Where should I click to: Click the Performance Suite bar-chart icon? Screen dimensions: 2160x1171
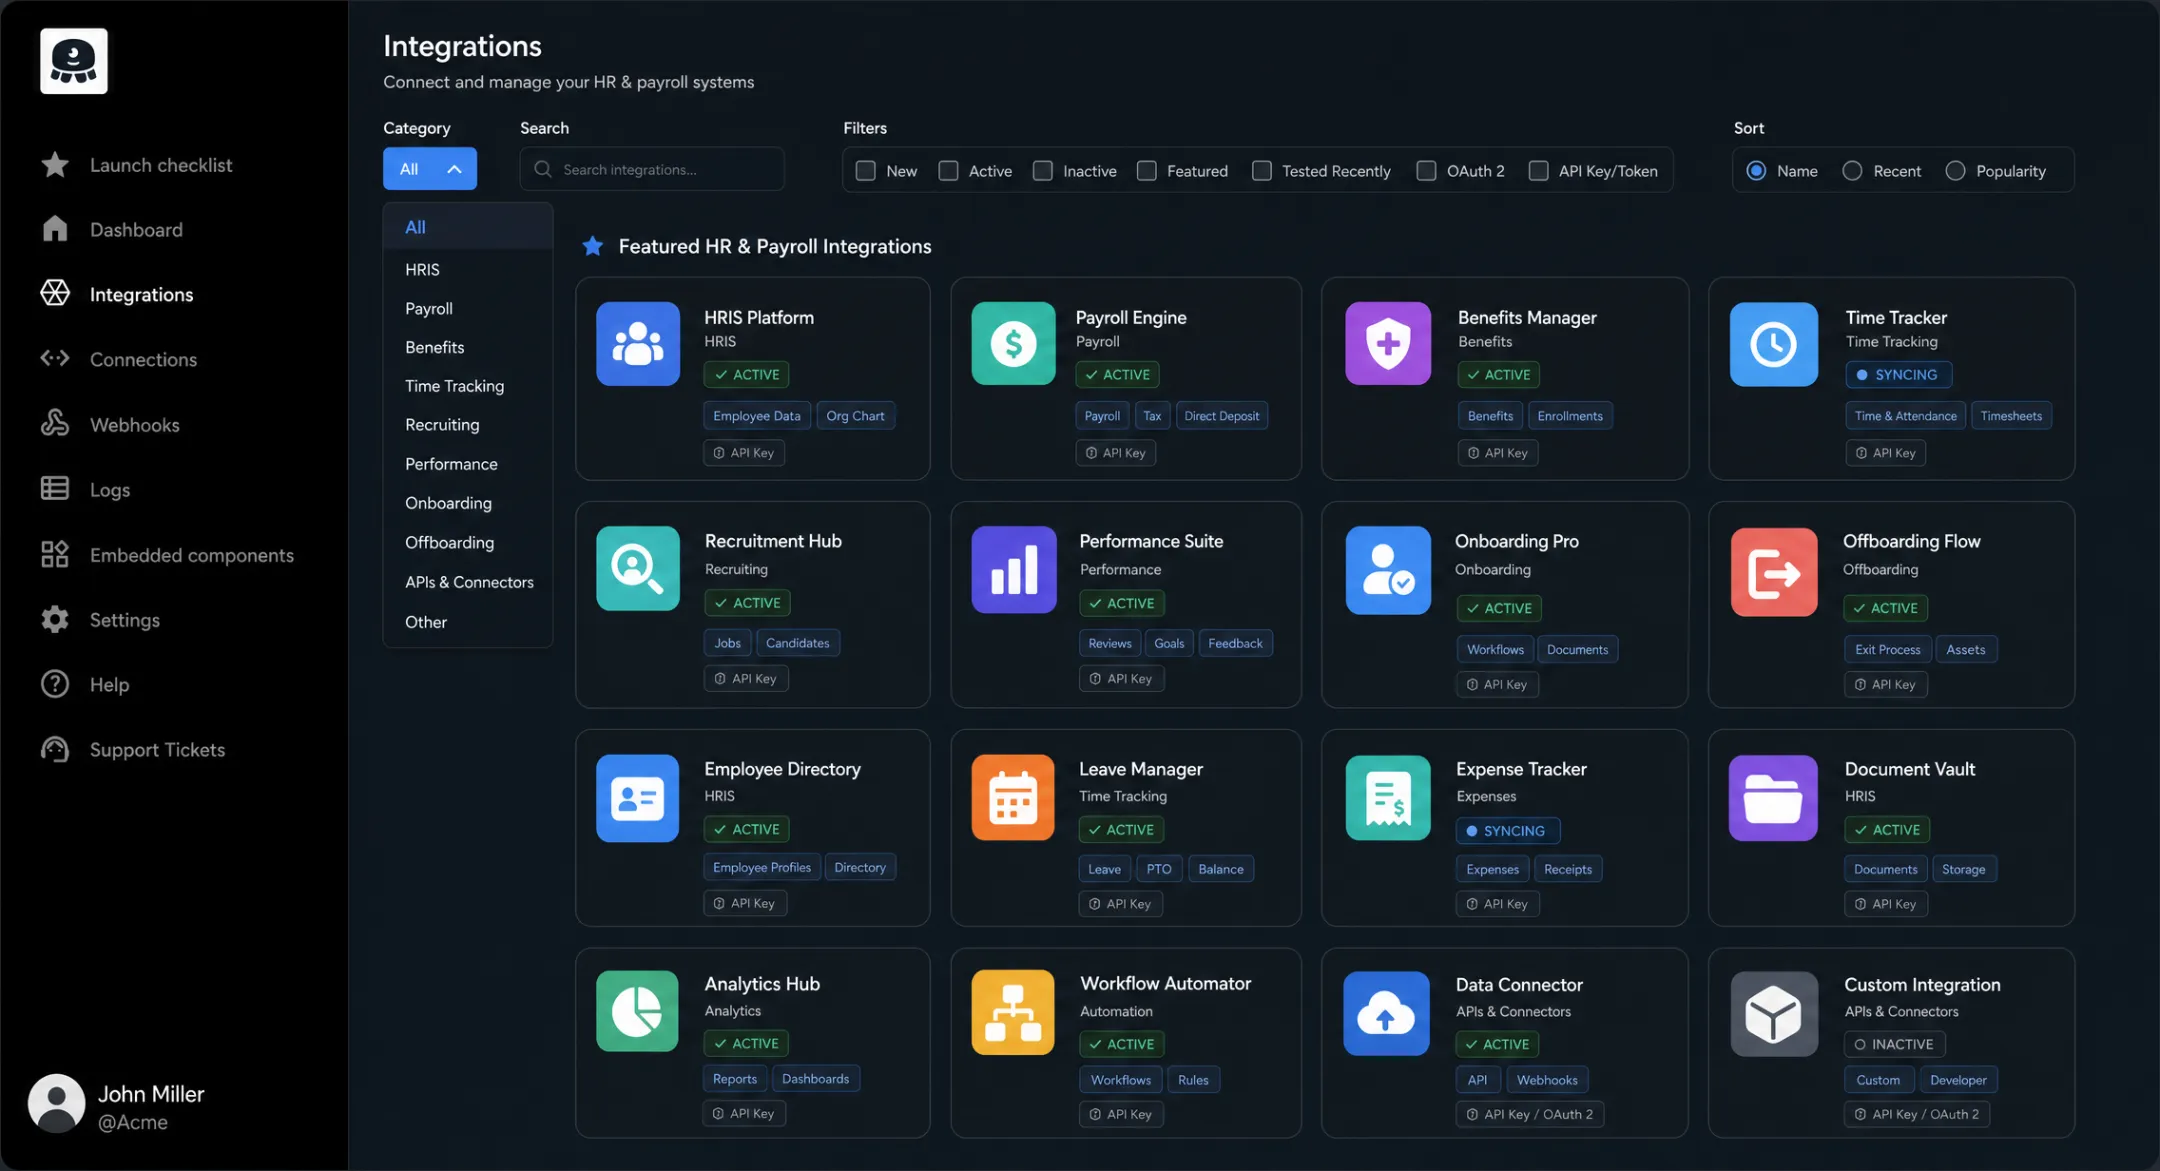click(1014, 570)
